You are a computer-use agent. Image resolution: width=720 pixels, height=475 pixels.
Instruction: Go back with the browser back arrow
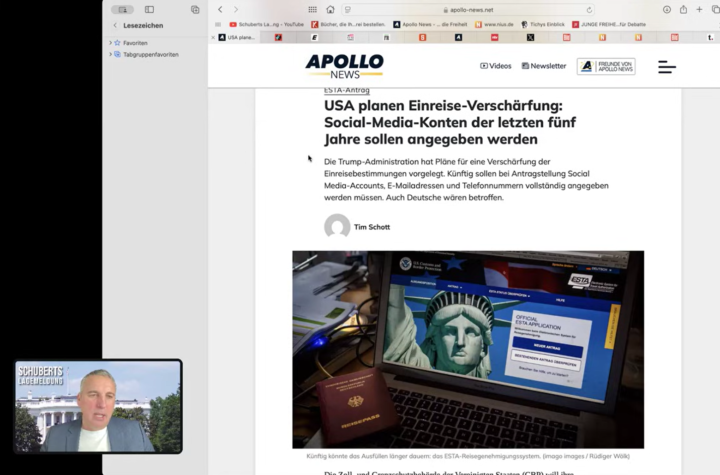[220, 9]
